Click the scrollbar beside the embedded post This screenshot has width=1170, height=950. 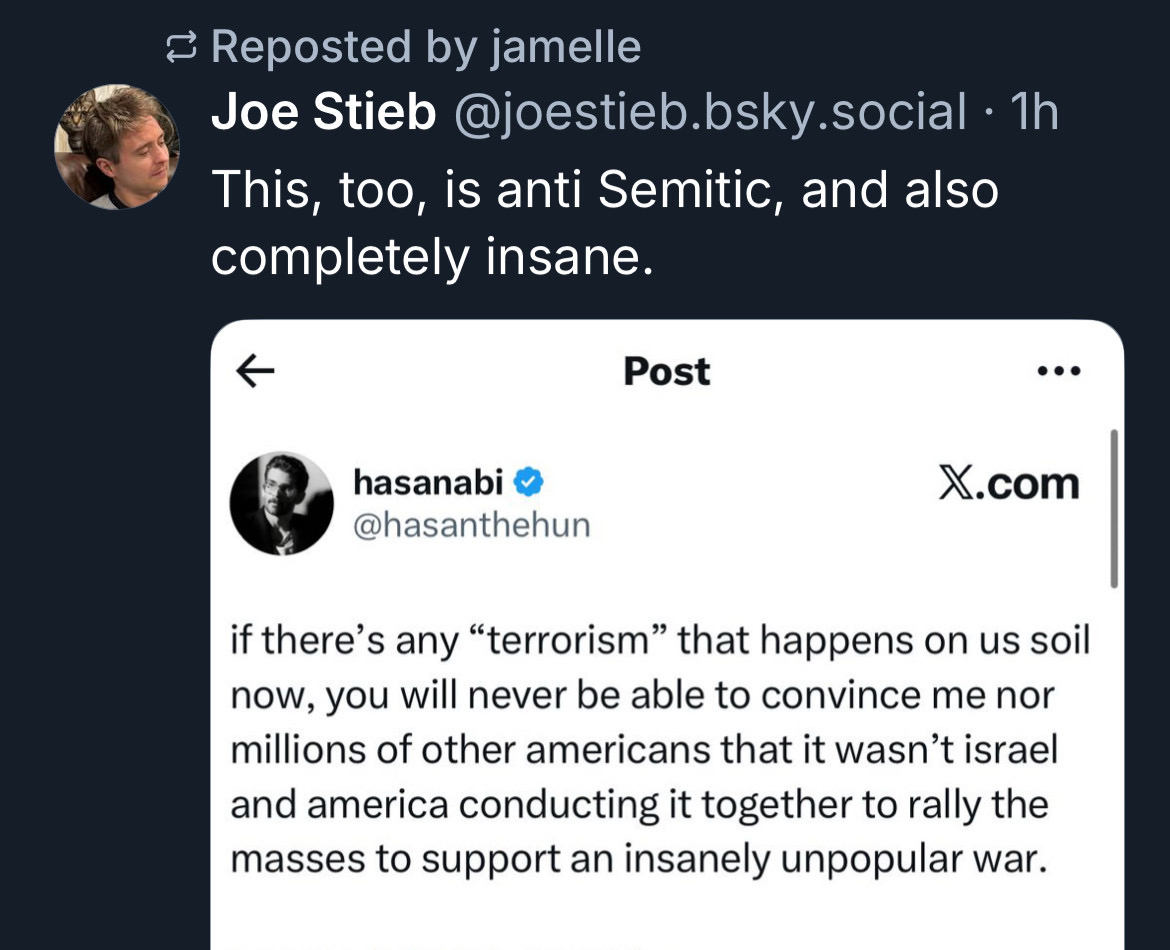pyautogui.click(x=1113, y=509)
